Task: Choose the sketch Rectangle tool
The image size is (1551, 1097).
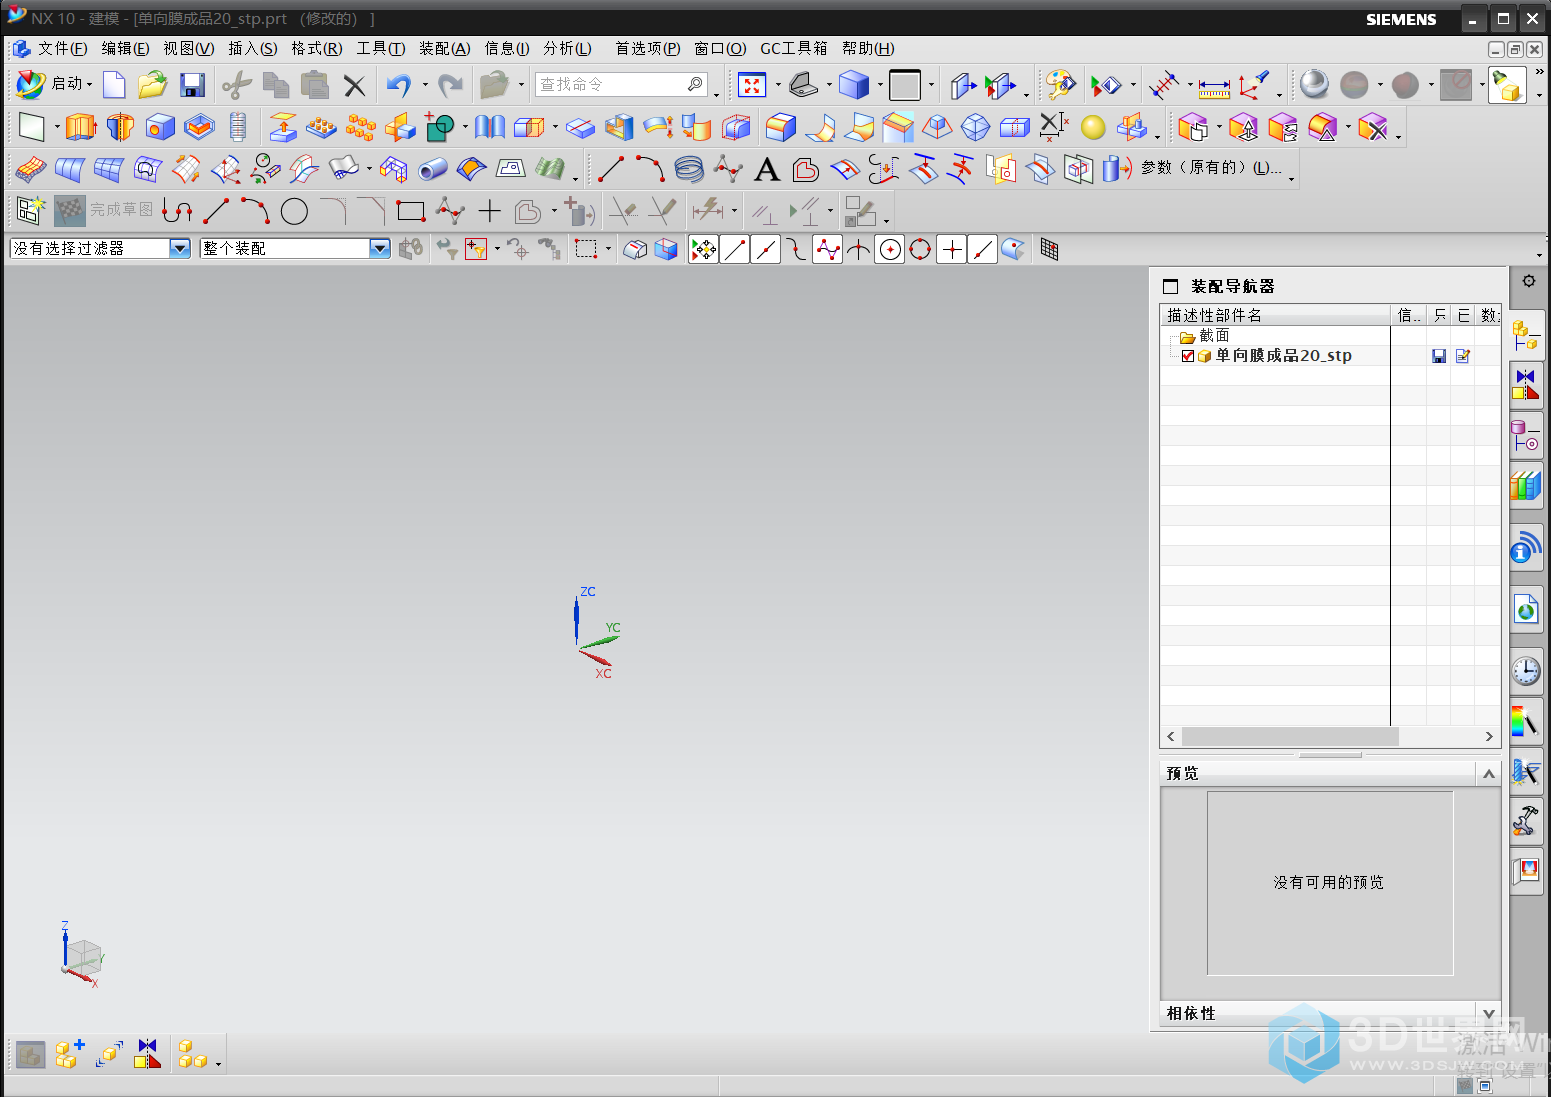Action: pos(410,211)
